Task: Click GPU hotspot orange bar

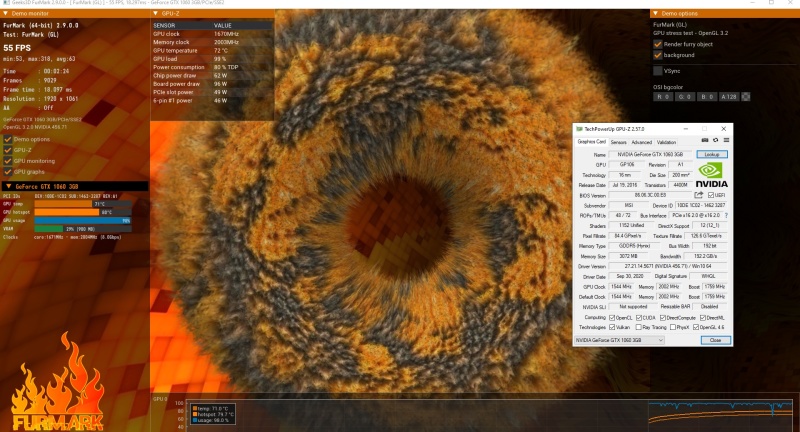Action: tap(67, 212)
